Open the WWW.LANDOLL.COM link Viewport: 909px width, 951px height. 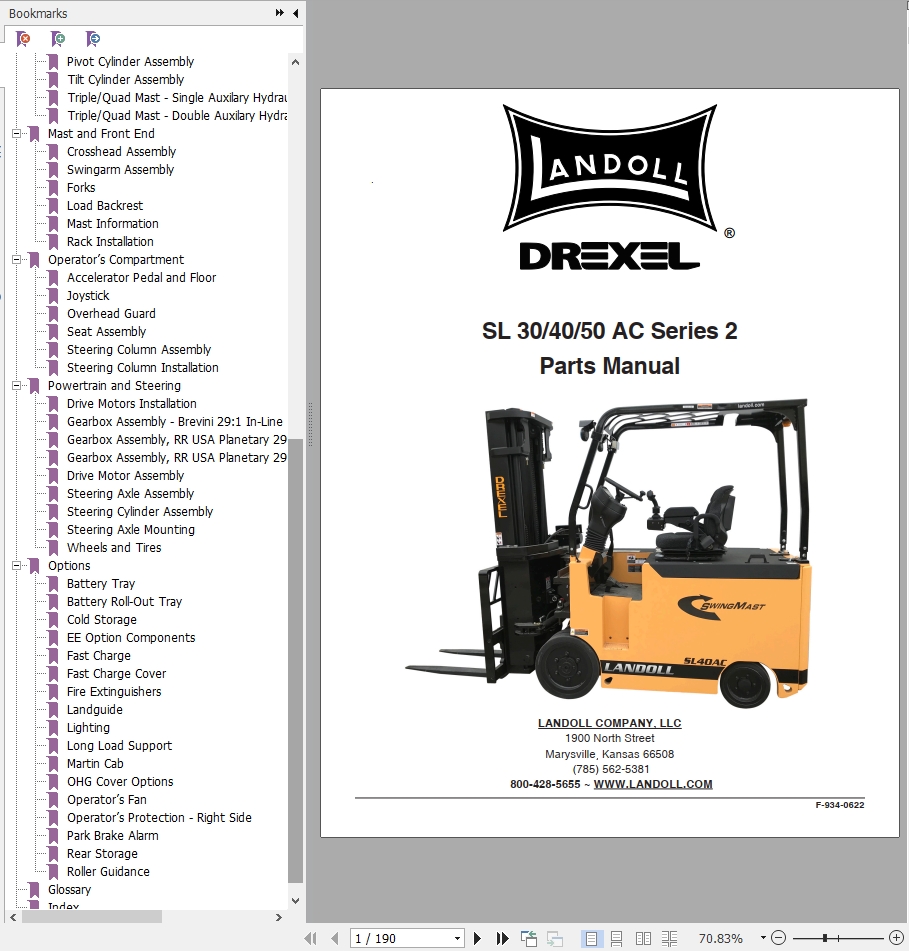(x=653, y=784)
